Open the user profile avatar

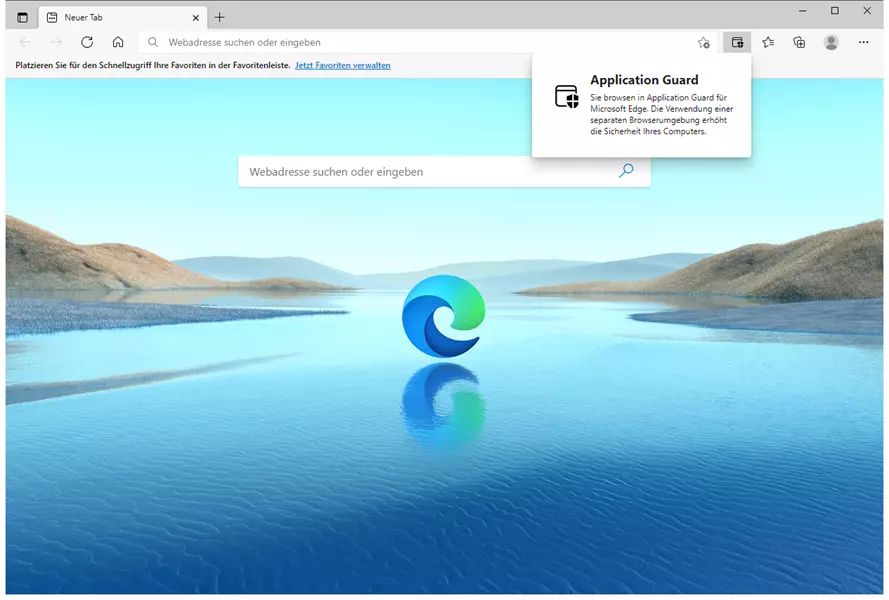[831, 42]
